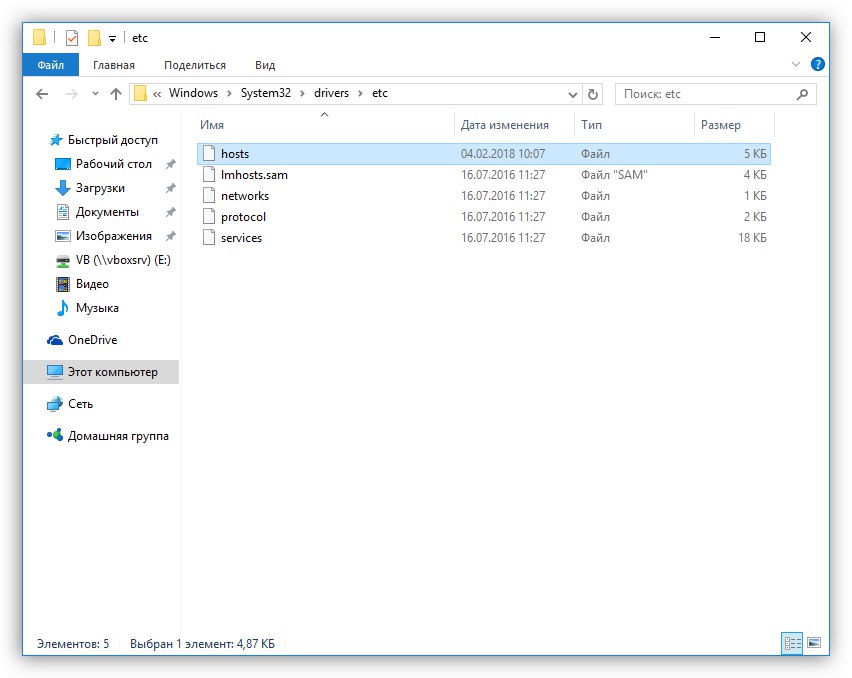The height and width of the screenshot is (678, 852).
Task: Open Быстрый доступ in navigation pane
Action: click(x=112, y=140)
